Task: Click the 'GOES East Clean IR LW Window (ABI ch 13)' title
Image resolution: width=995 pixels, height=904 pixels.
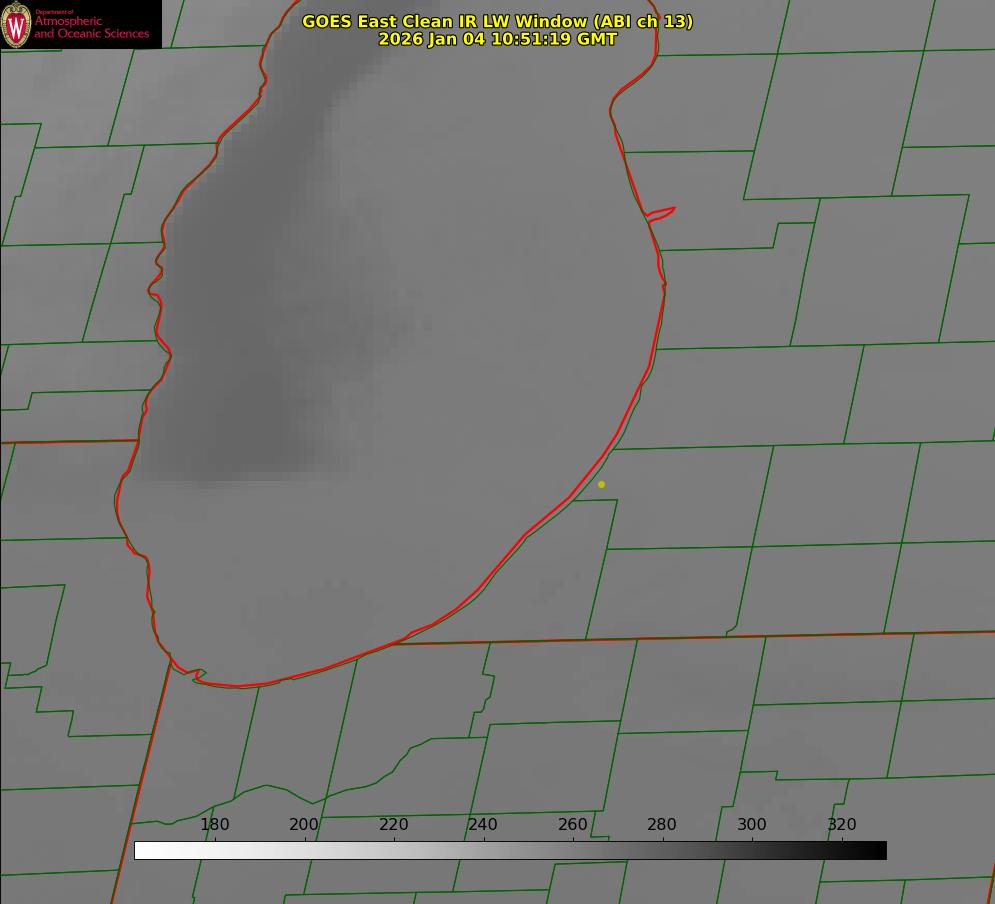Action: tap(498, 21)
